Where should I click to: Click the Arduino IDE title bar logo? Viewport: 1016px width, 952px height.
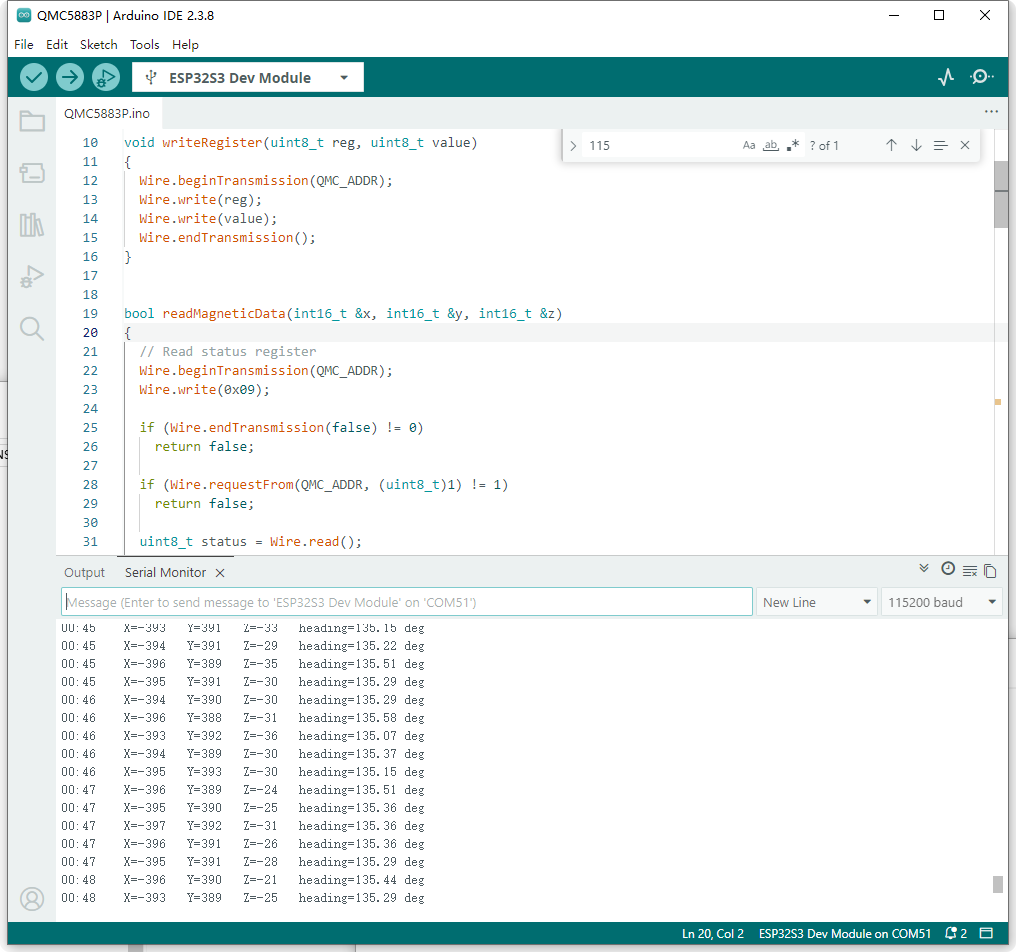(x=24, y=15)
